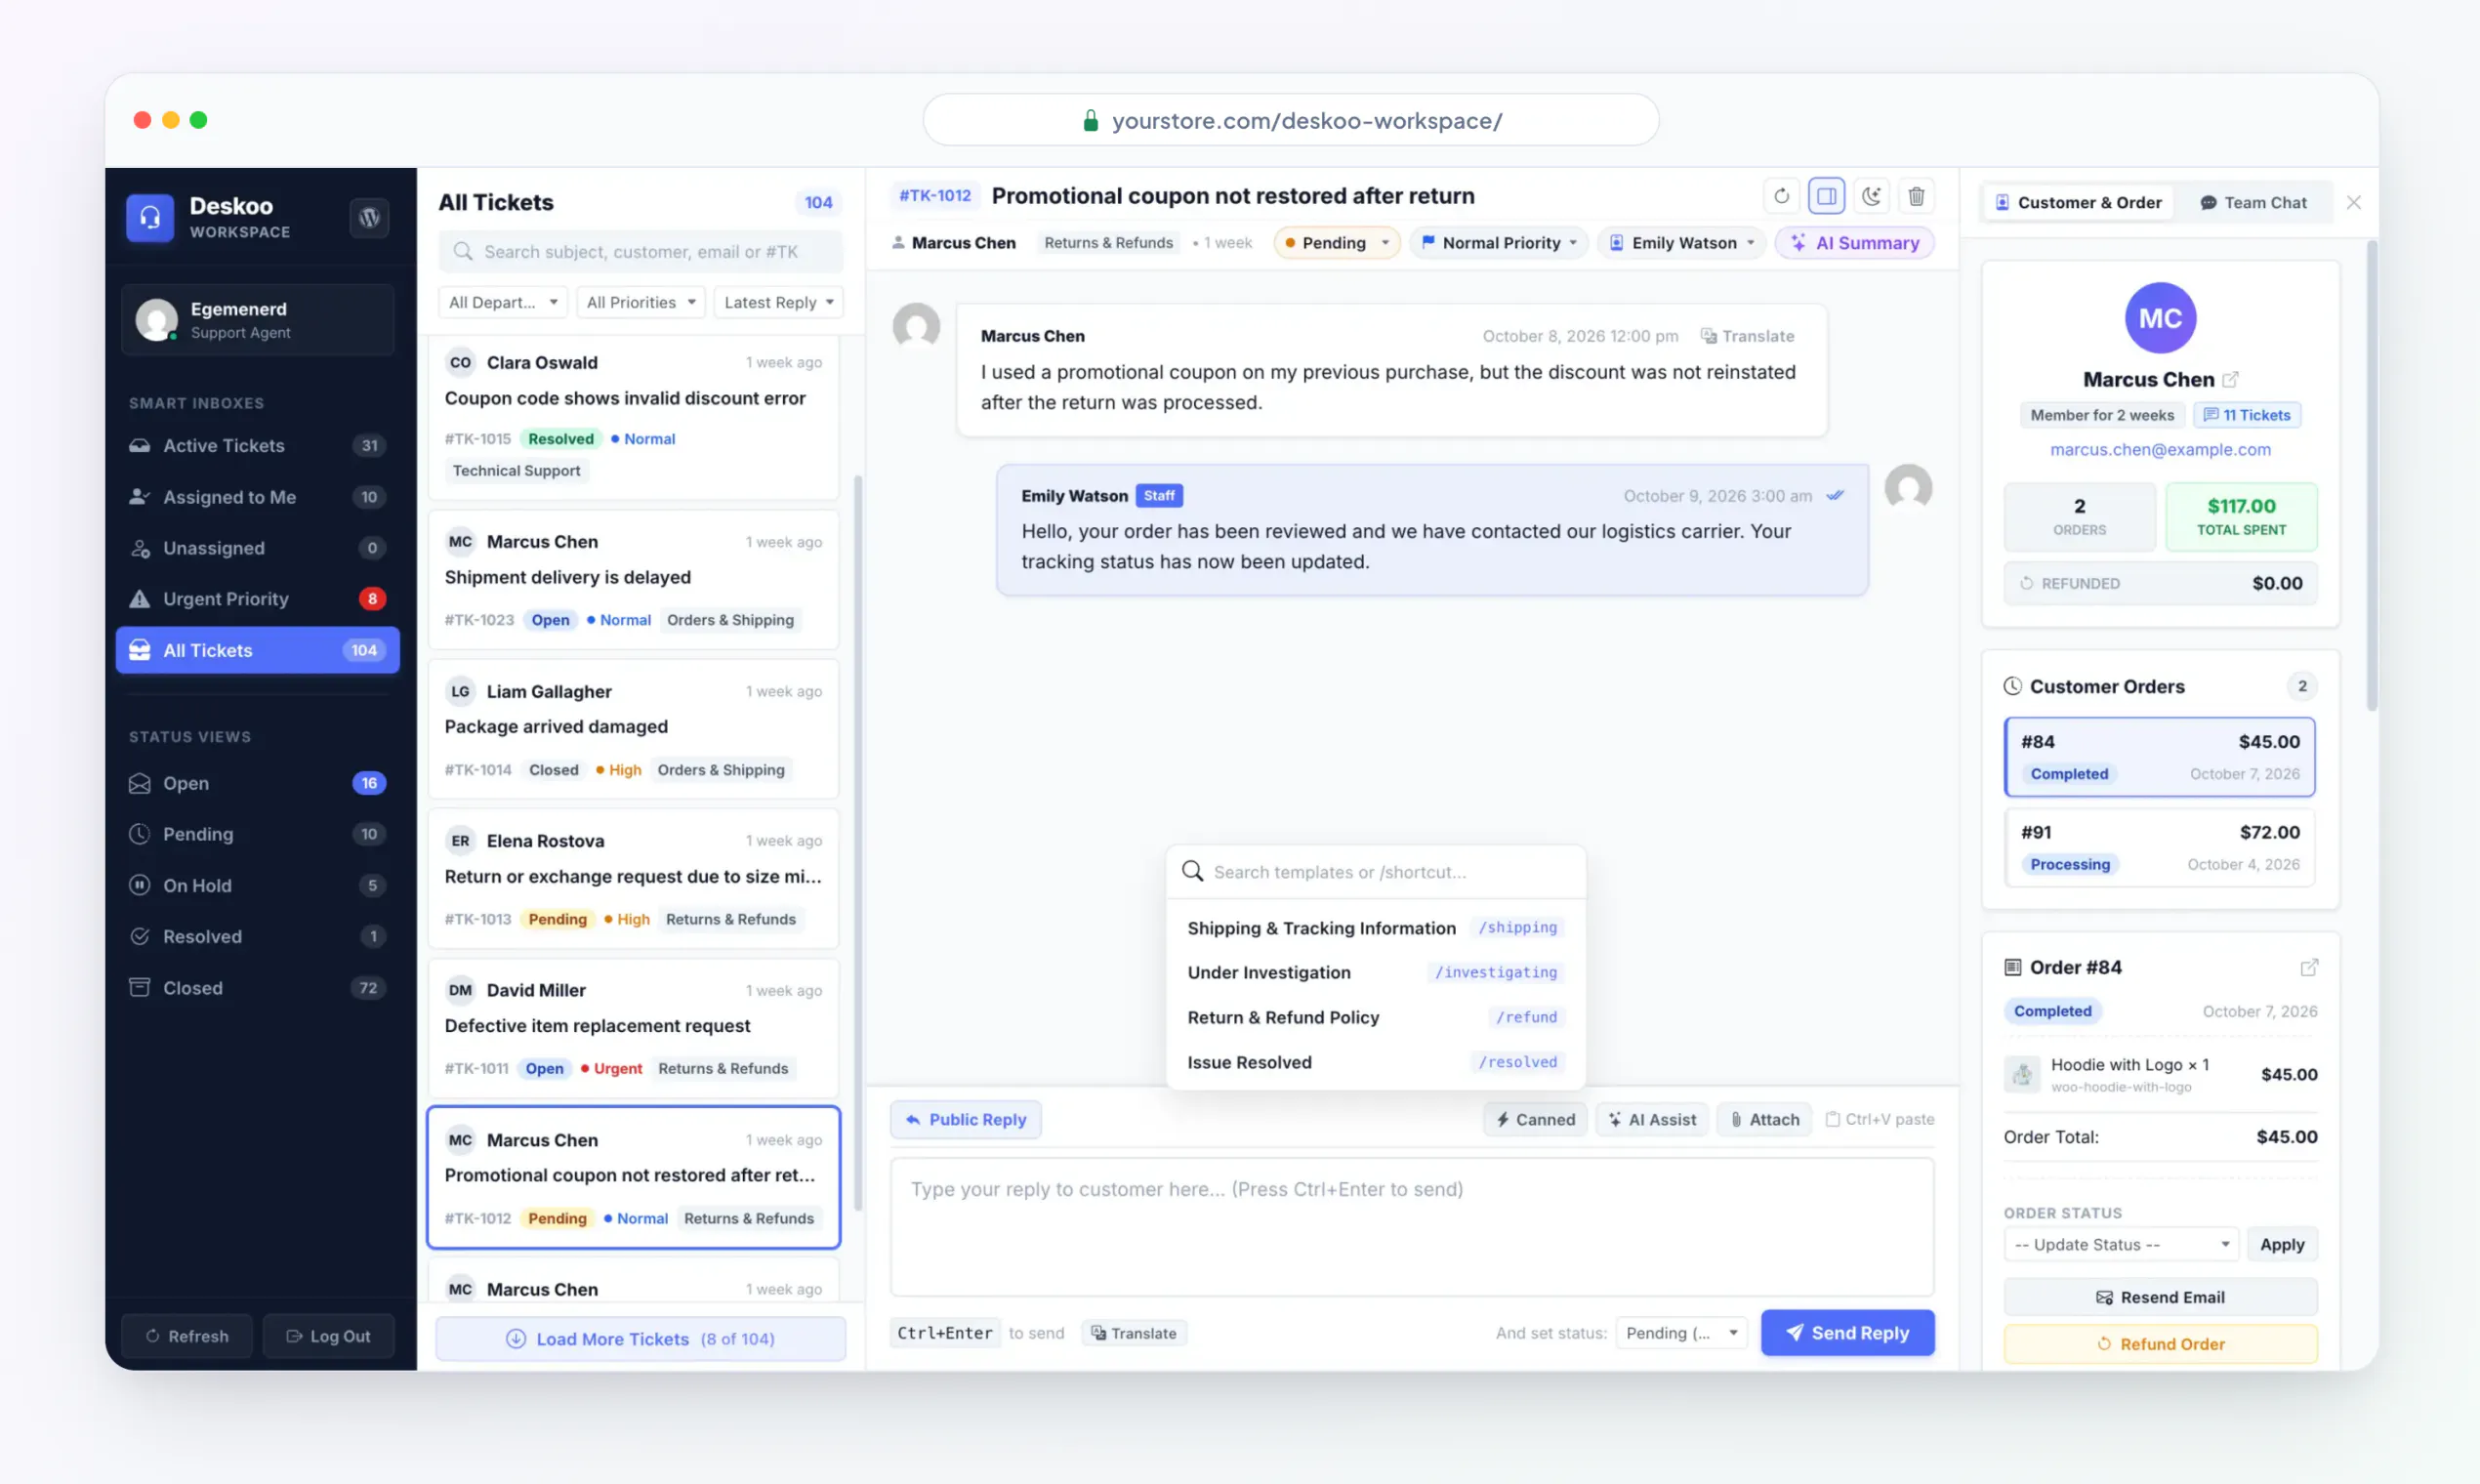Select Return & Refund Policy template
Image resolution: width=2480 pixels, height=1484 pixels.
point(1375,1017)
